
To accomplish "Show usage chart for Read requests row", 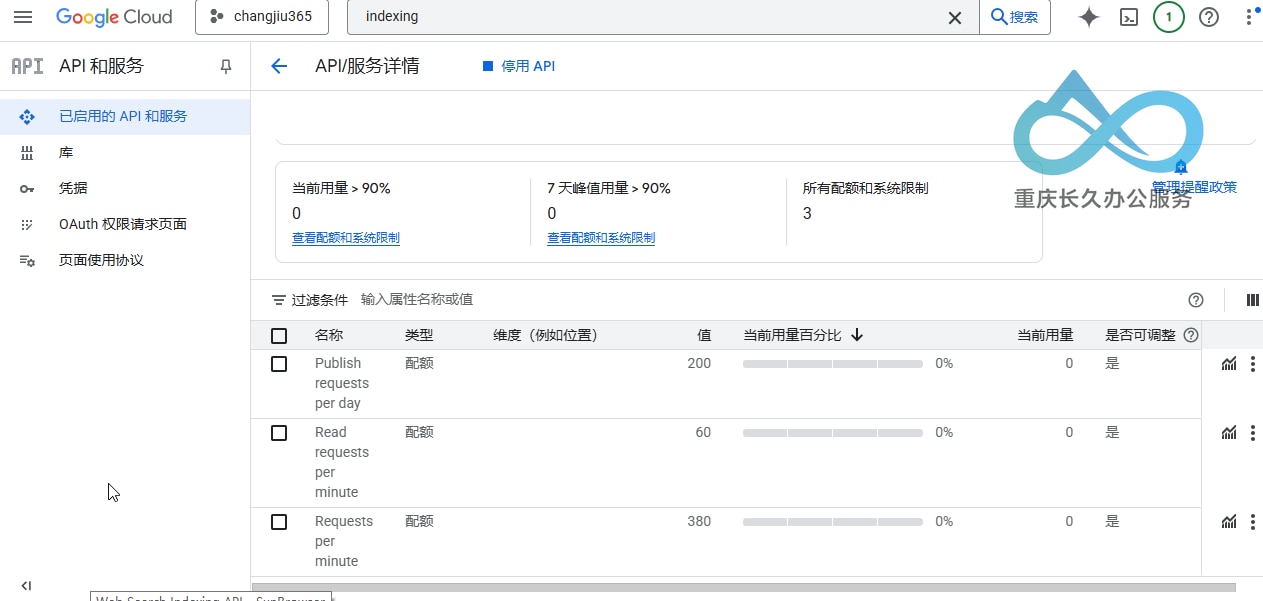I will point(1229,433).
